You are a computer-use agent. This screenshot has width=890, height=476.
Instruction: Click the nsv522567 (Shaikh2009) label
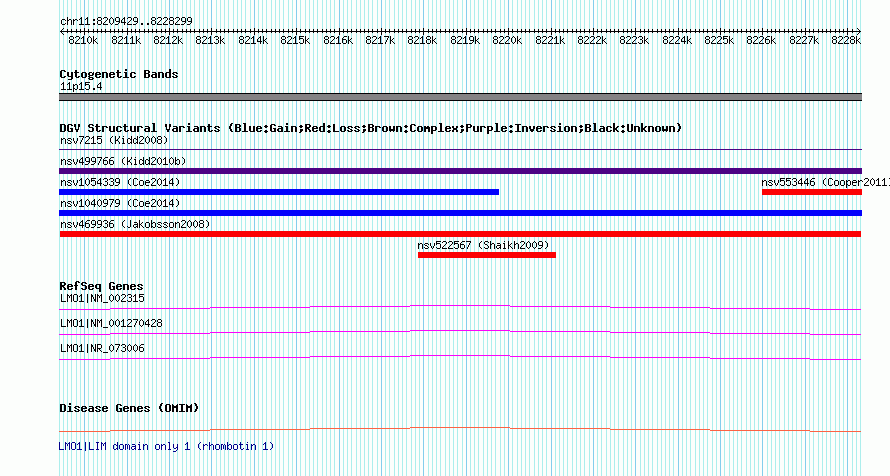[483, 245]
